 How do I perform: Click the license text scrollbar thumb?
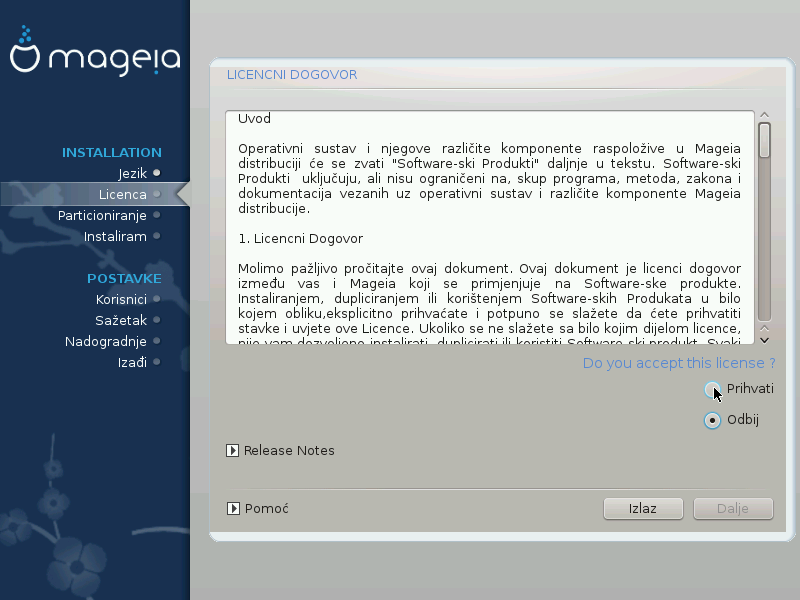pyautogui.click(x=764, y=140)
